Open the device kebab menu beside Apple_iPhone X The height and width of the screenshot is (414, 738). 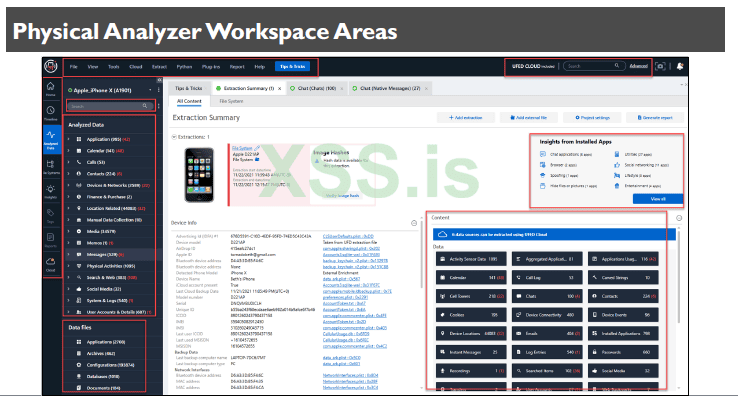tap(159, 90)
